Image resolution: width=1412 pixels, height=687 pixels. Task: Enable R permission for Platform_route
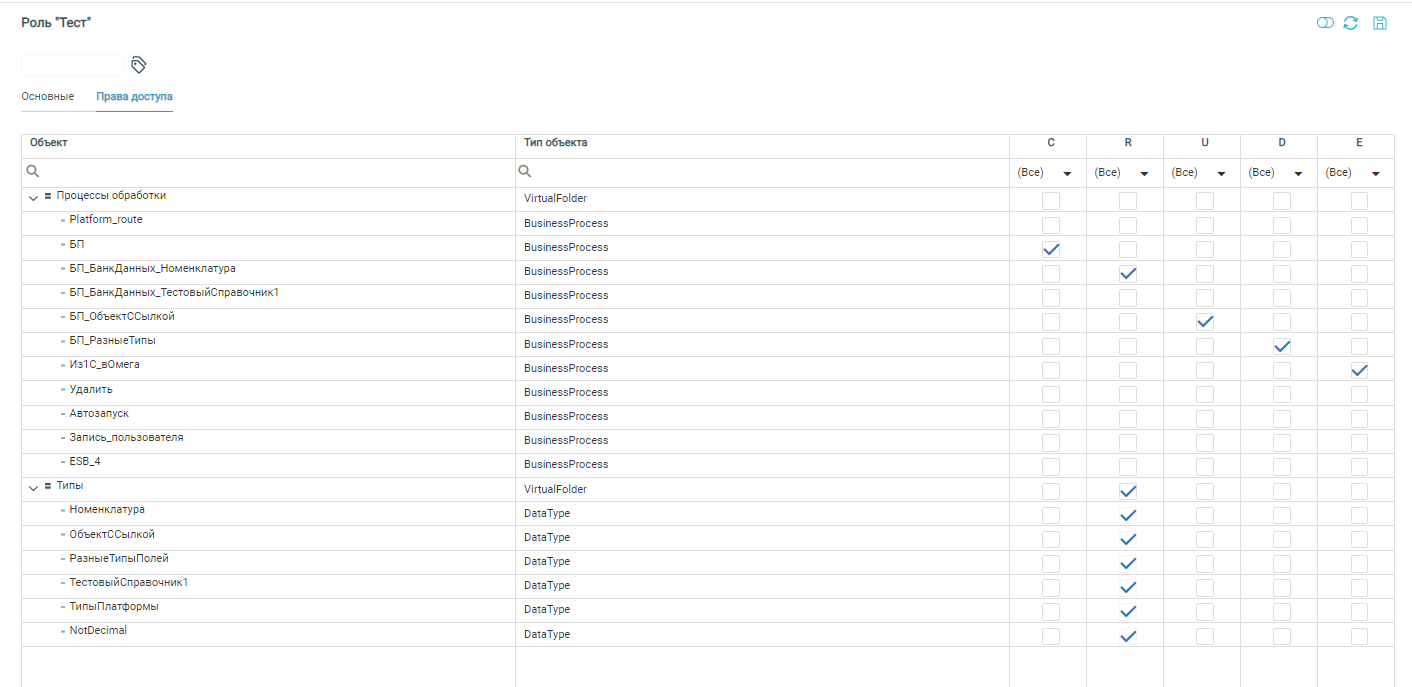click(1128, 225)
